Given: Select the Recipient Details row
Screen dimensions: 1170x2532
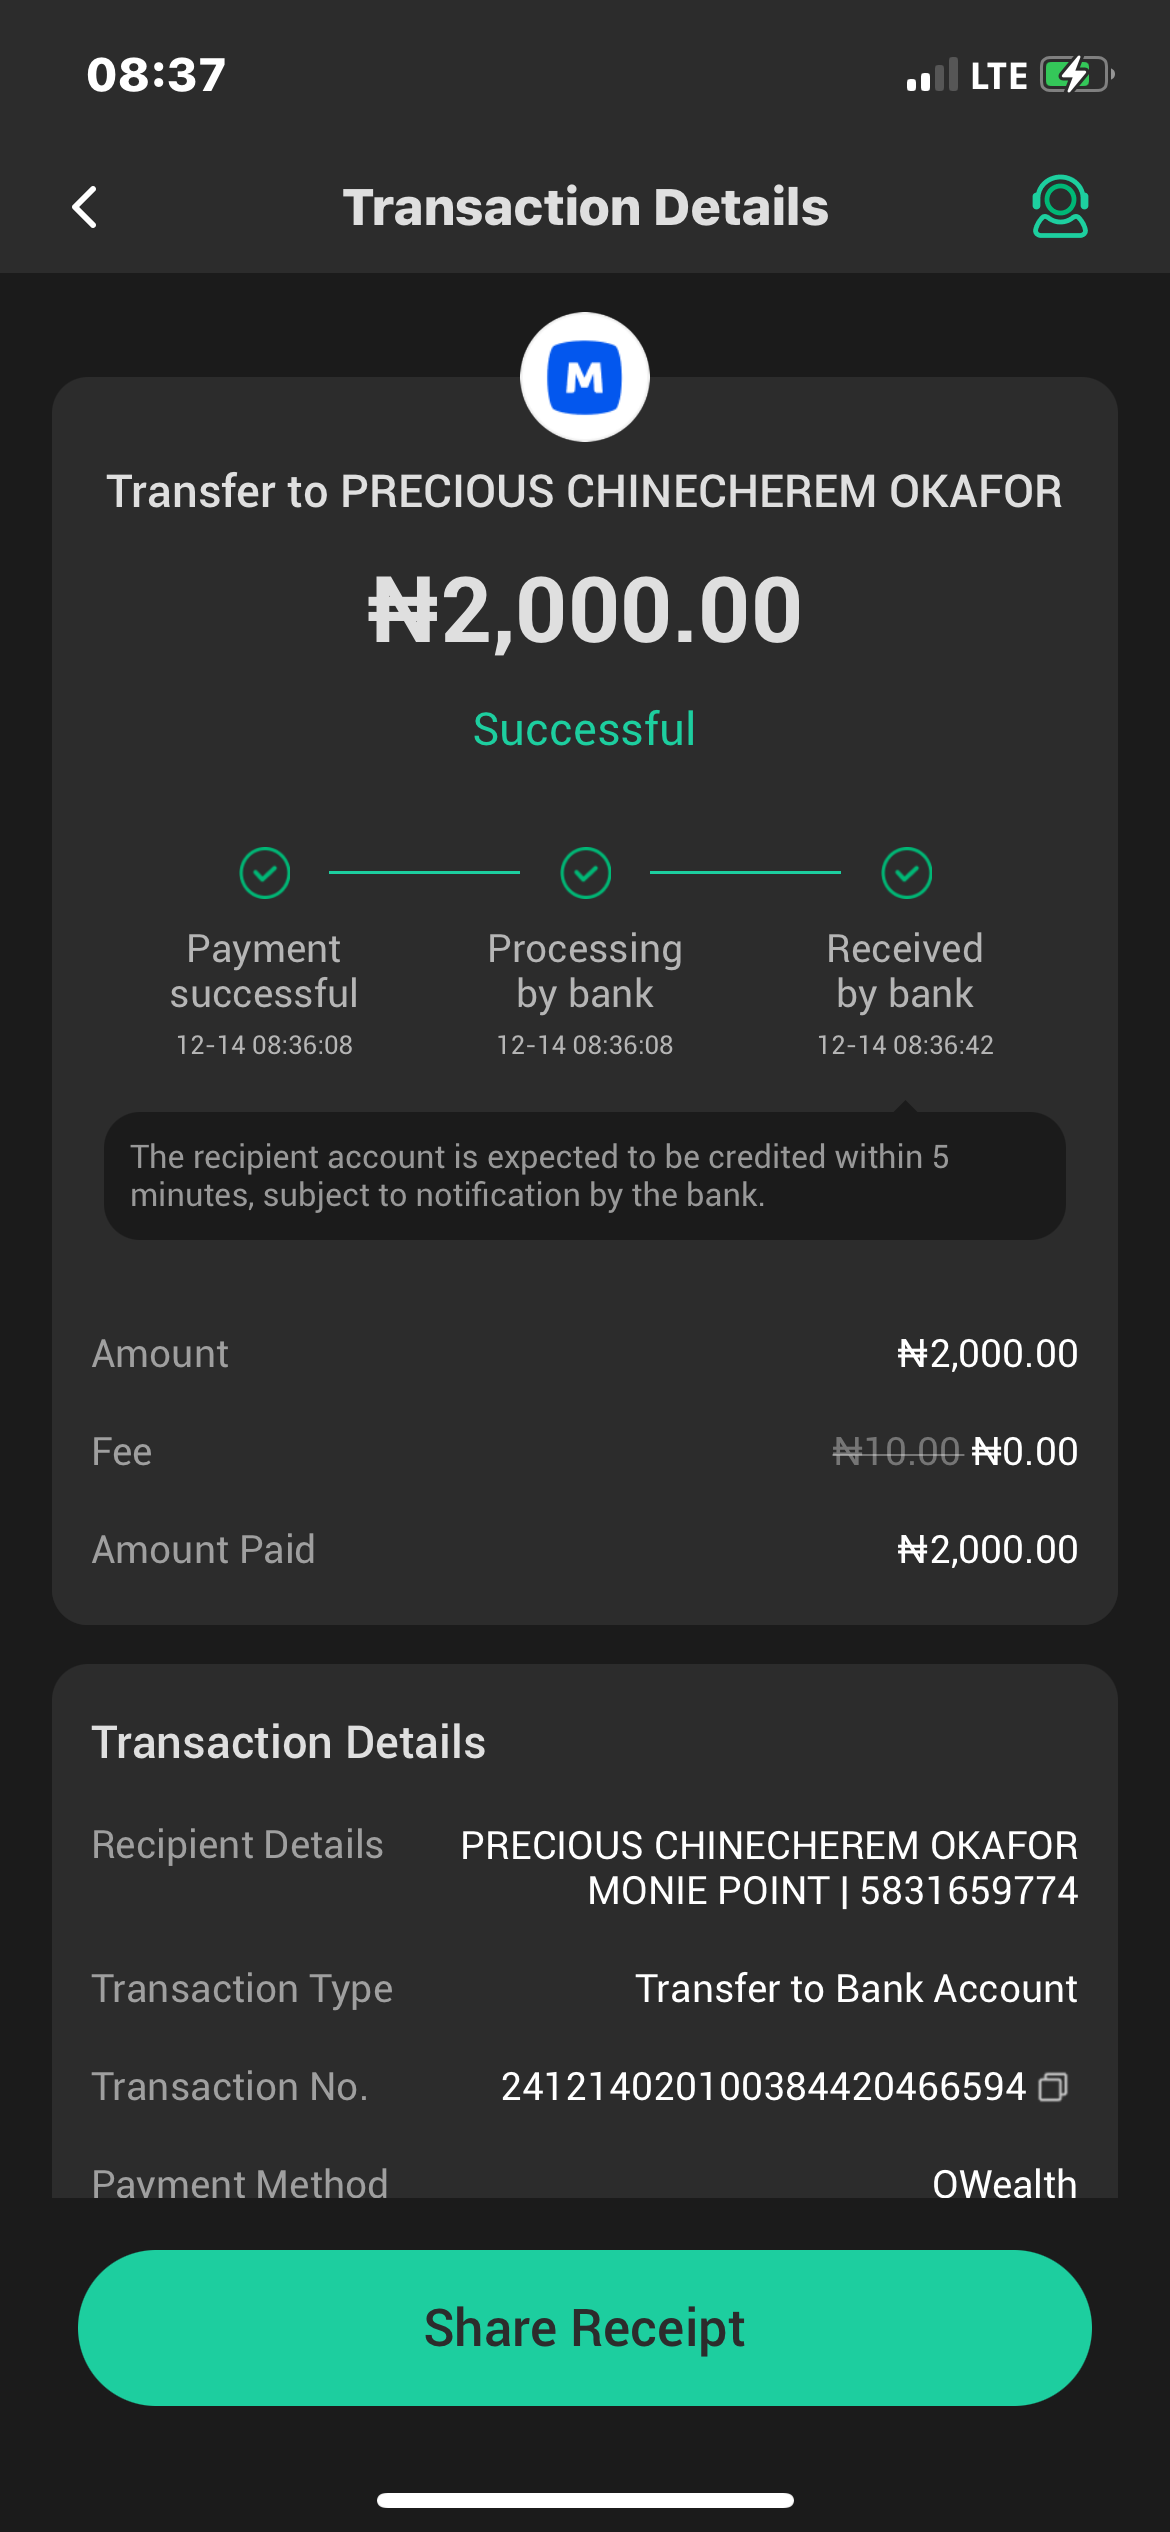Looking at the screenshot, I should coord(585,1867).
